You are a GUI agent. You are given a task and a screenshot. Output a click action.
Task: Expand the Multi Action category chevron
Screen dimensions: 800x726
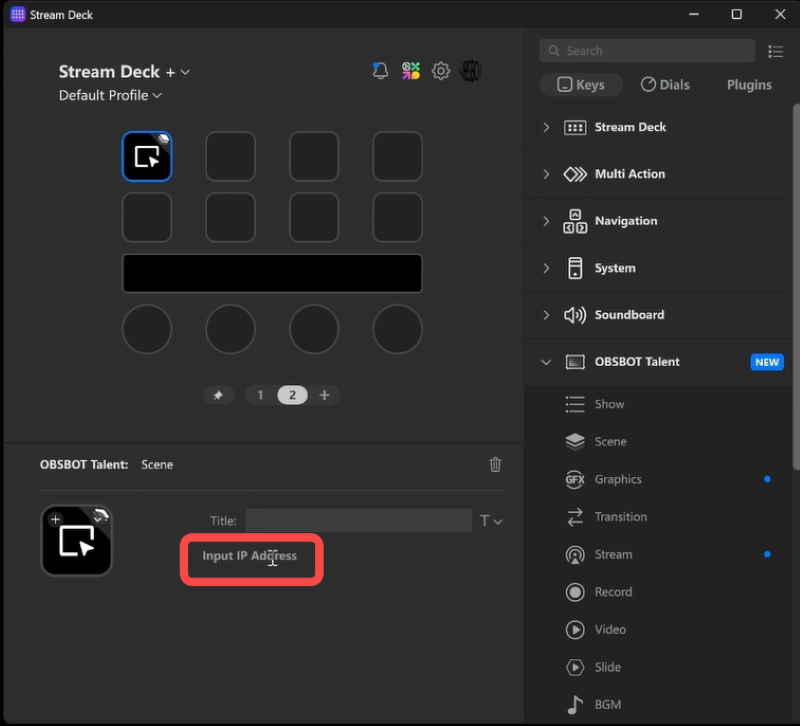point(546,174)
